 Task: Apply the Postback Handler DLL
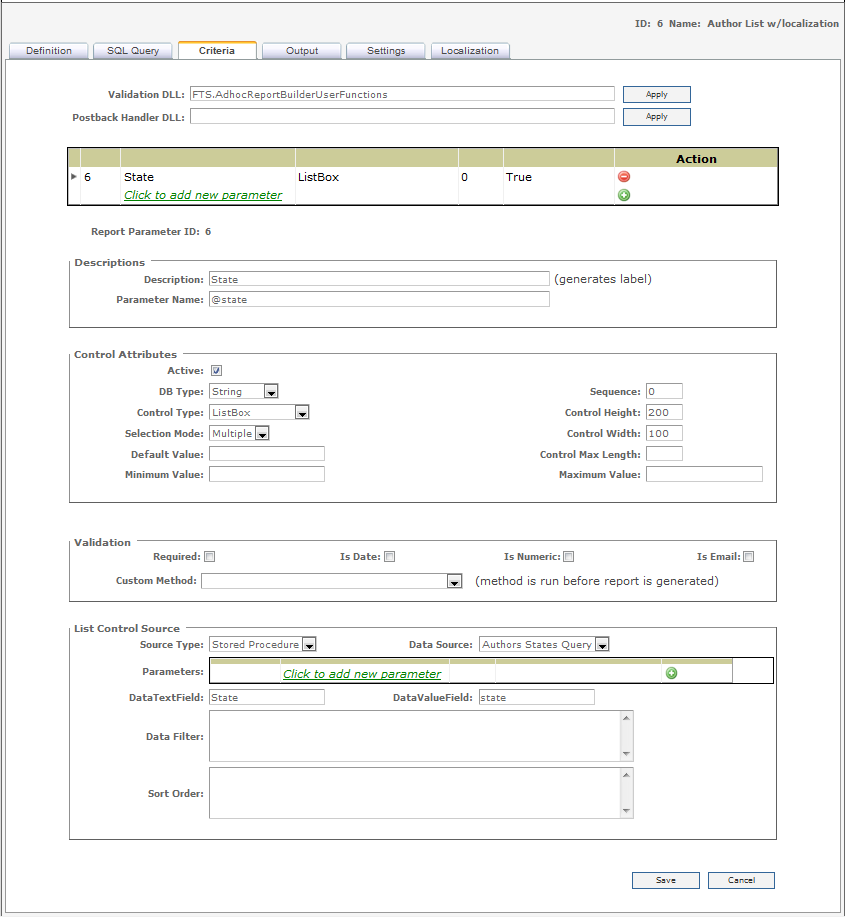point(656,117)
